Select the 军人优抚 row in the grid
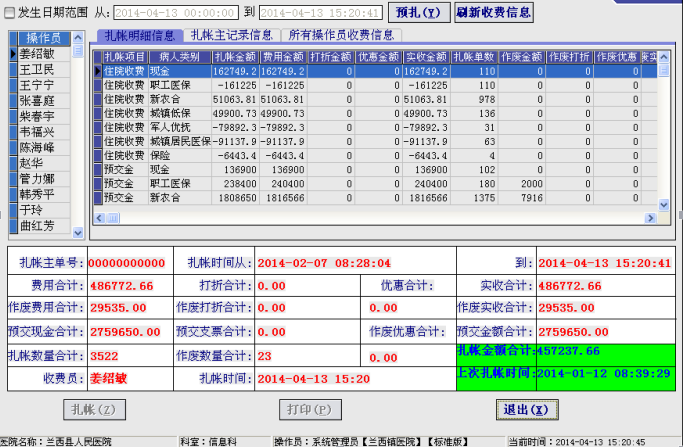 point(179,128)
